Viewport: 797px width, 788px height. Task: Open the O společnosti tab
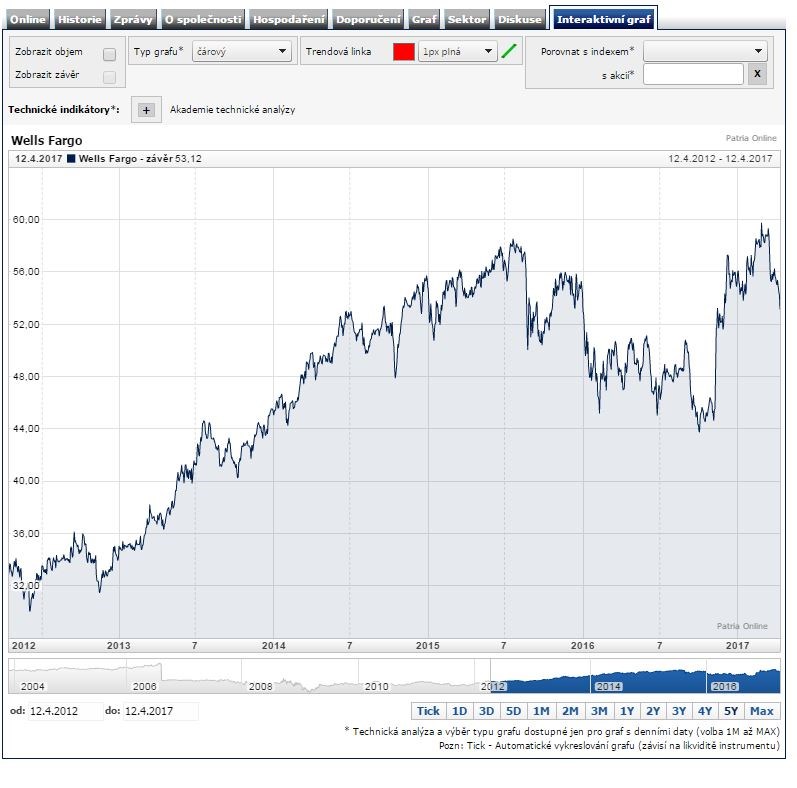pyautogui.click(x=203, y=19)
